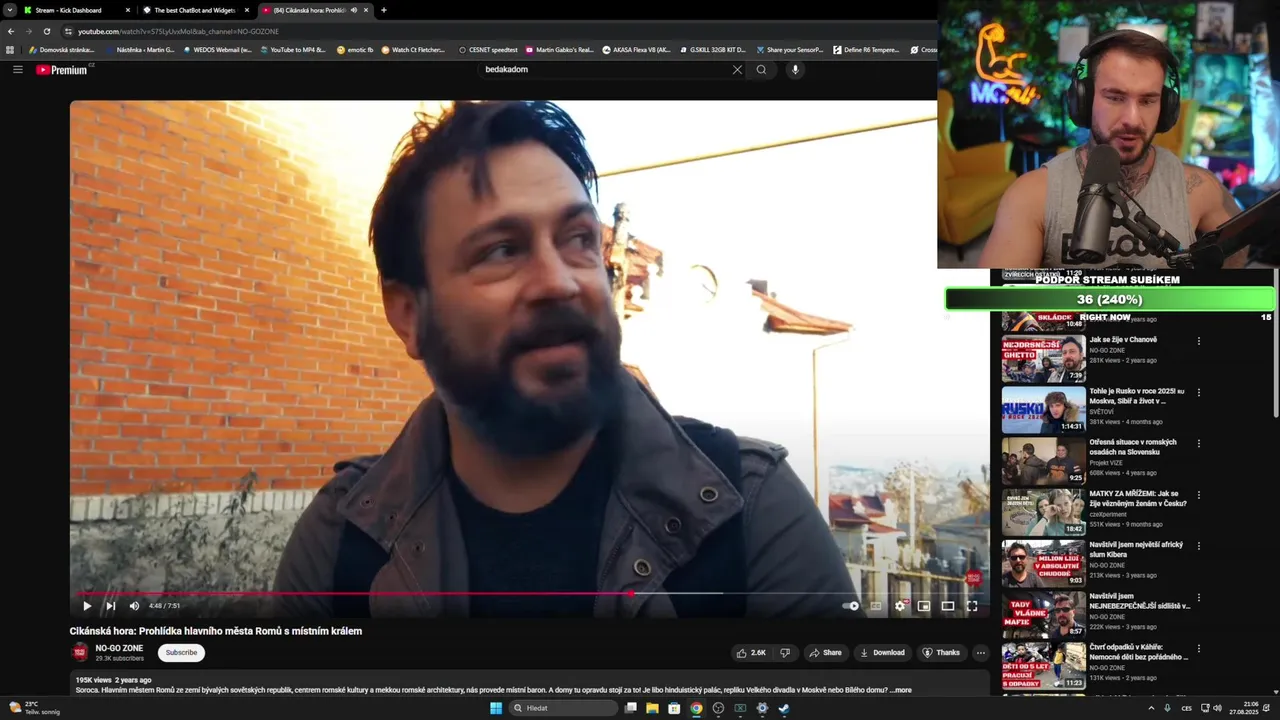
Task: Open NO-GO ZONE channel name link
Action: click(x=119, y=648)
